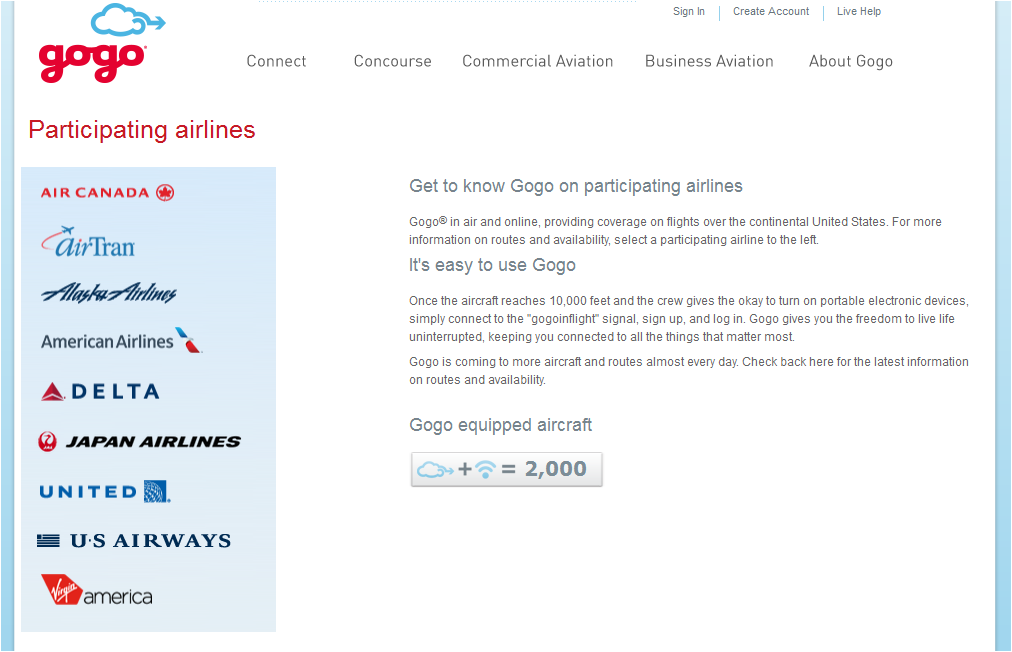
Task: Select the Virgin America logo
Action: point(97,590)
